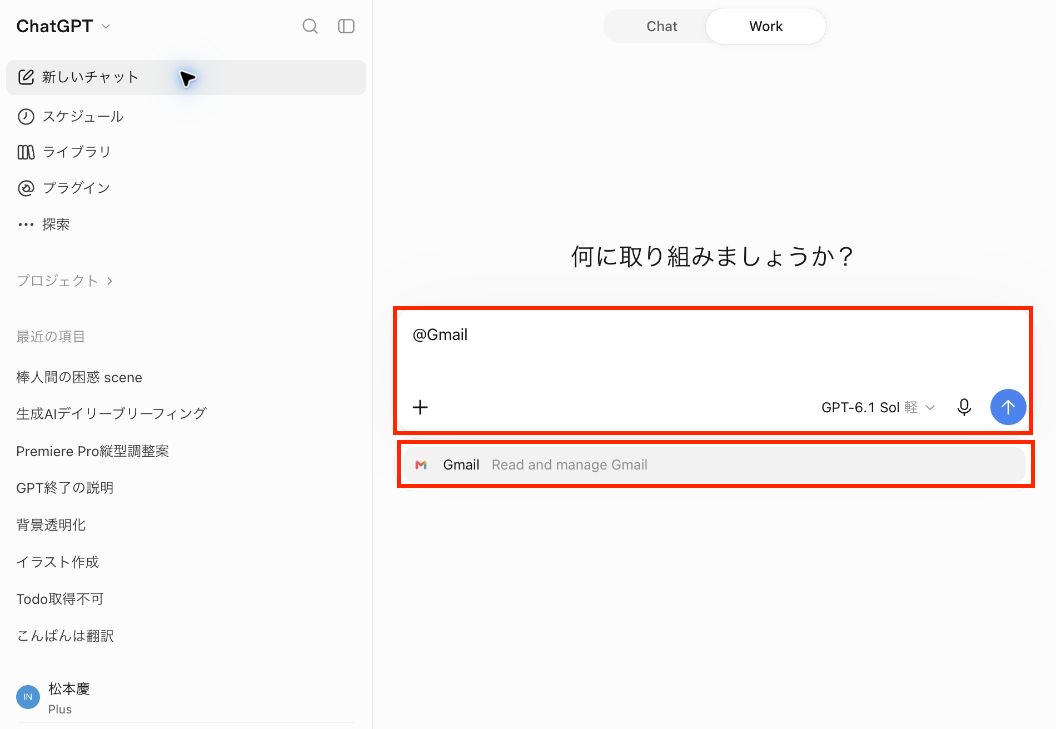1056x729 pixels.
Task: Click the new chat pencil icon
Action: [x=26, y=77]
